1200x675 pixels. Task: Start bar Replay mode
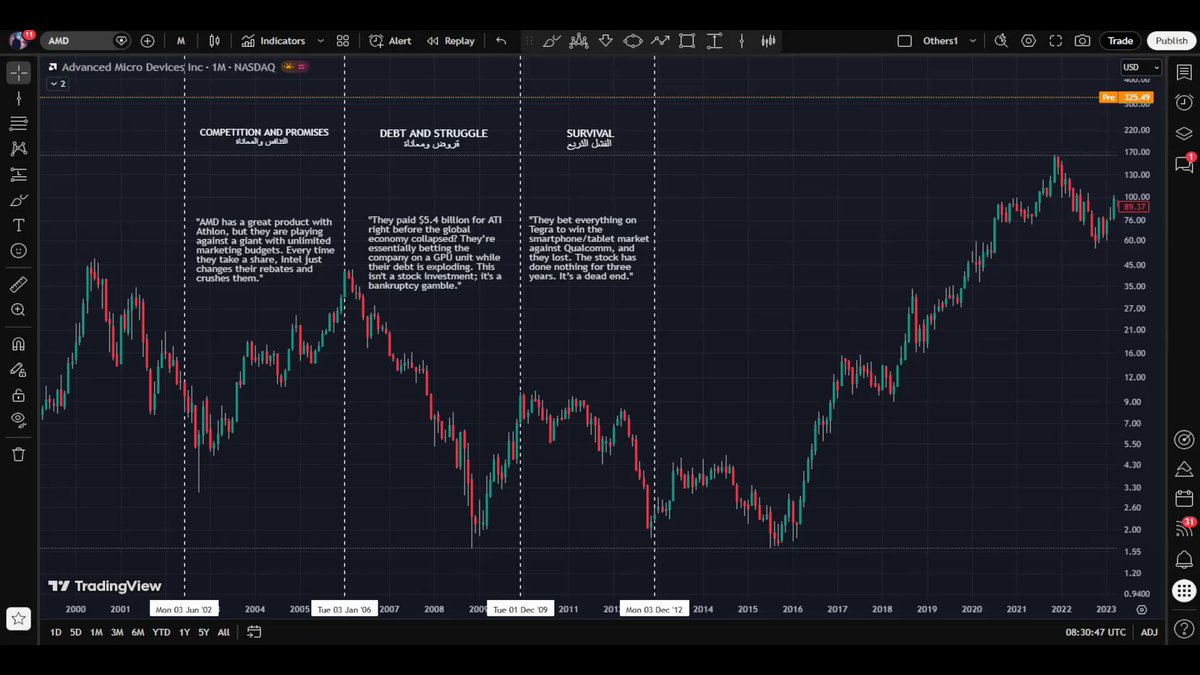point(451,41)
